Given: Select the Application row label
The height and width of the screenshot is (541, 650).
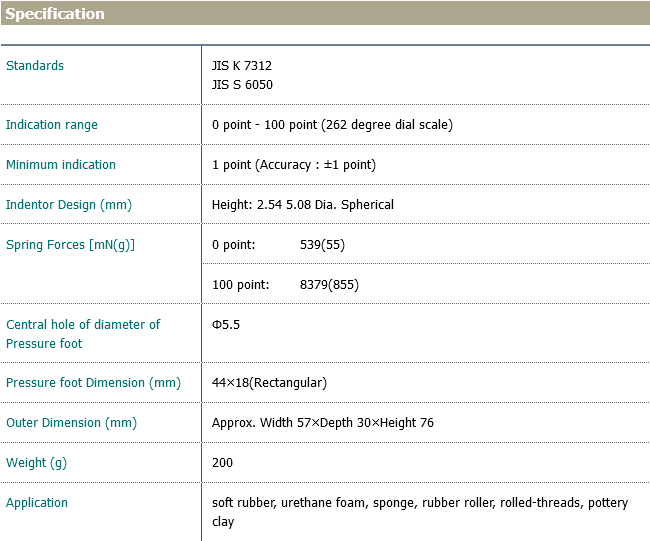Looking at the screenshot, I should pyautogui.click(x=37, y=503).
